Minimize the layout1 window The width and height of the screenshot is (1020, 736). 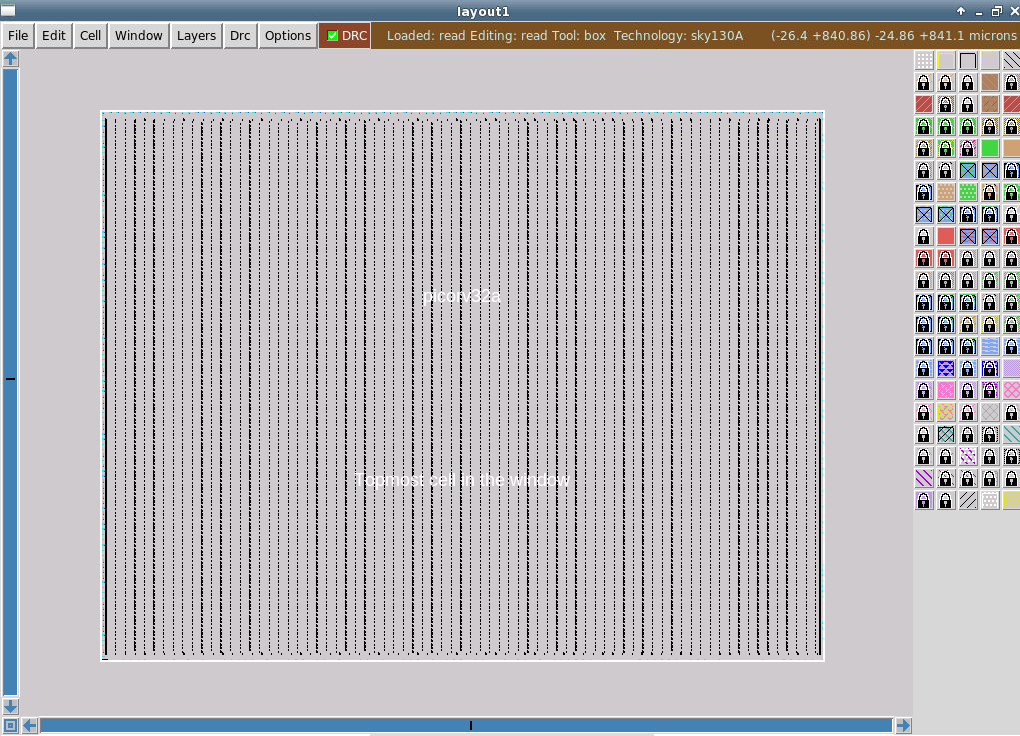978,12
